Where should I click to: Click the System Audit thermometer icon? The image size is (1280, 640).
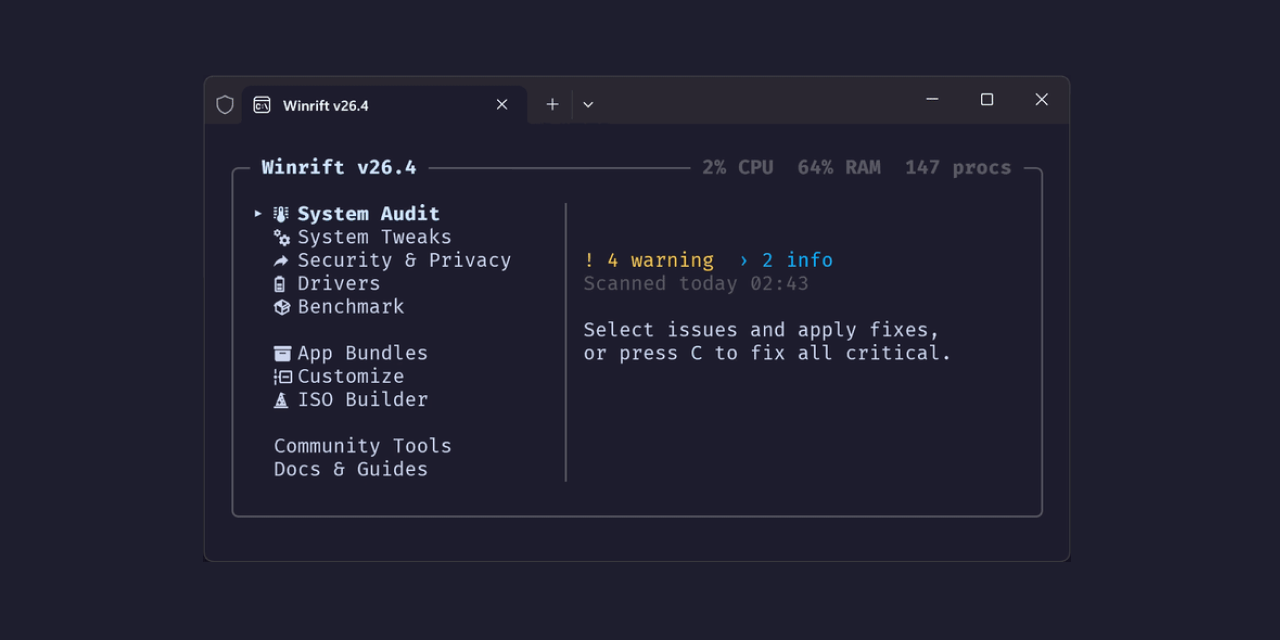point(281,214)
